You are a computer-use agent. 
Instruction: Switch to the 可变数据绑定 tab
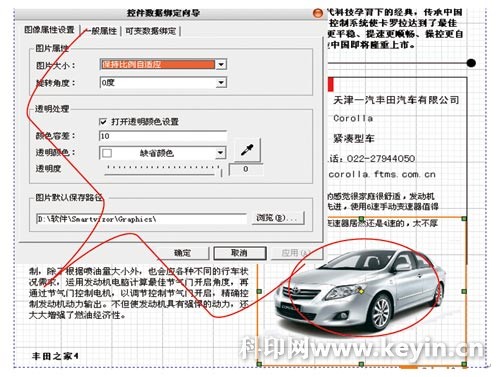point(150,31)
